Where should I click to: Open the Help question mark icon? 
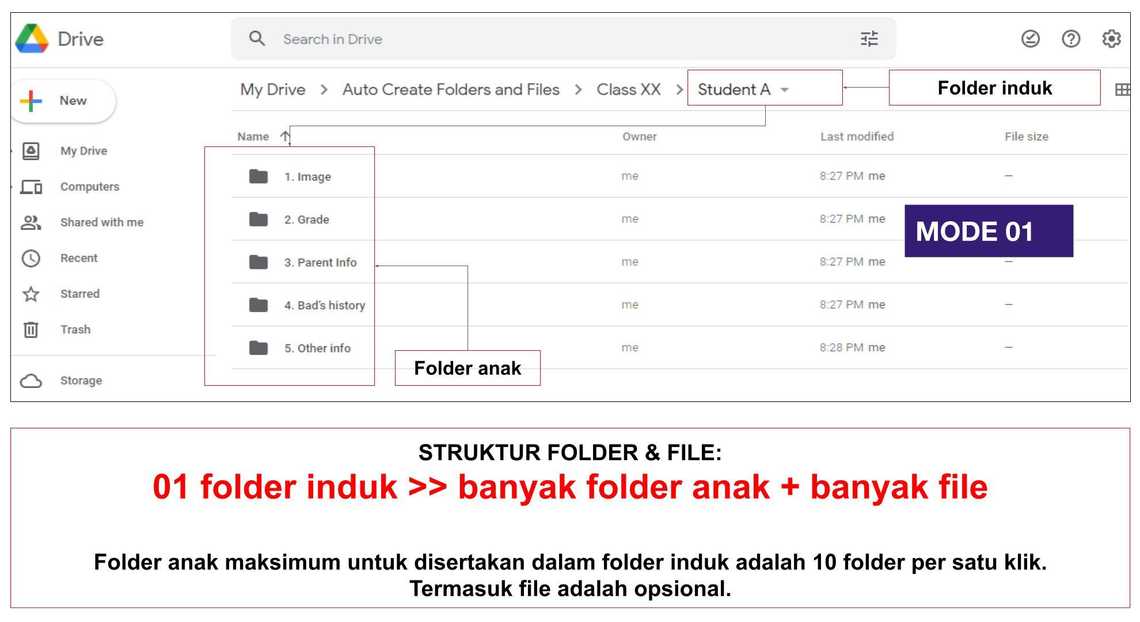point(1071,39)
